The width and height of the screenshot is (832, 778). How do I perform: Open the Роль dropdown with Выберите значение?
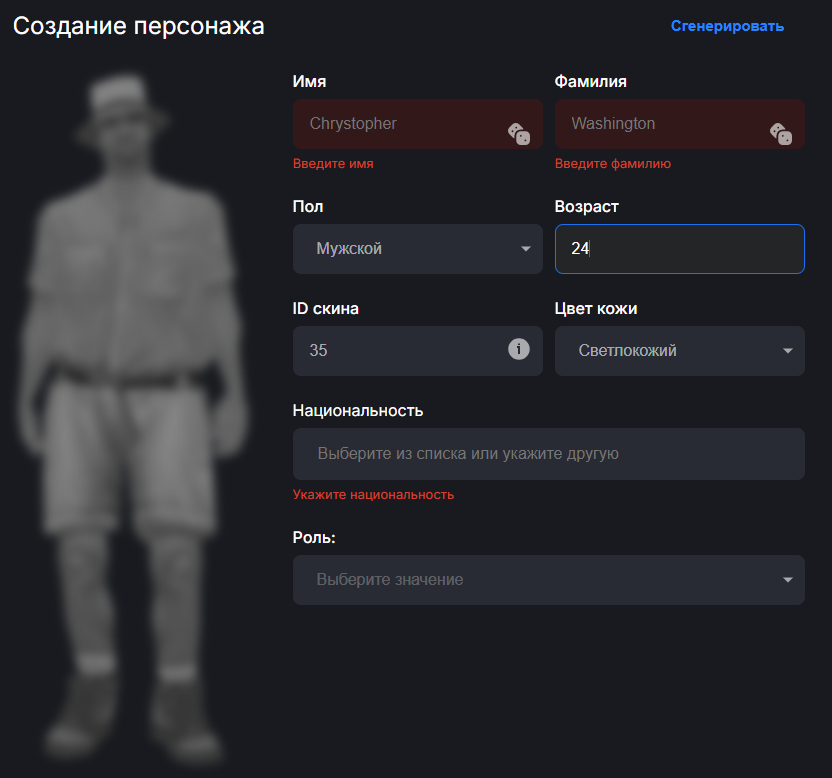coord(549,580)
